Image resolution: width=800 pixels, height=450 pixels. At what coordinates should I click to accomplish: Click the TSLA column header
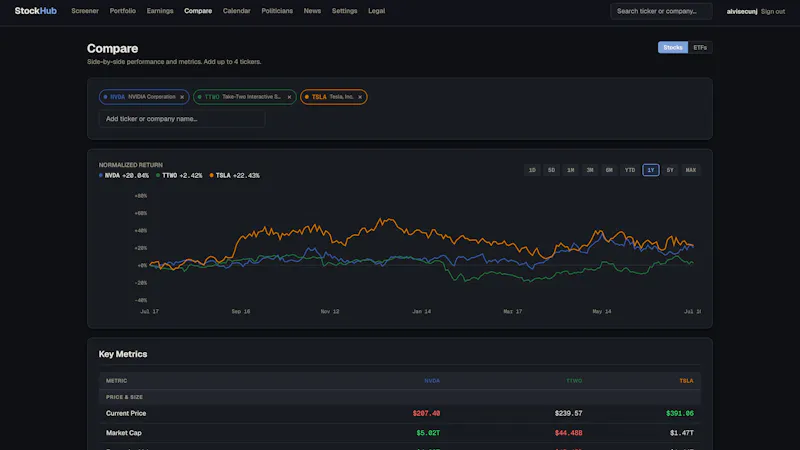pyautogui.click(x=686, y=381)
